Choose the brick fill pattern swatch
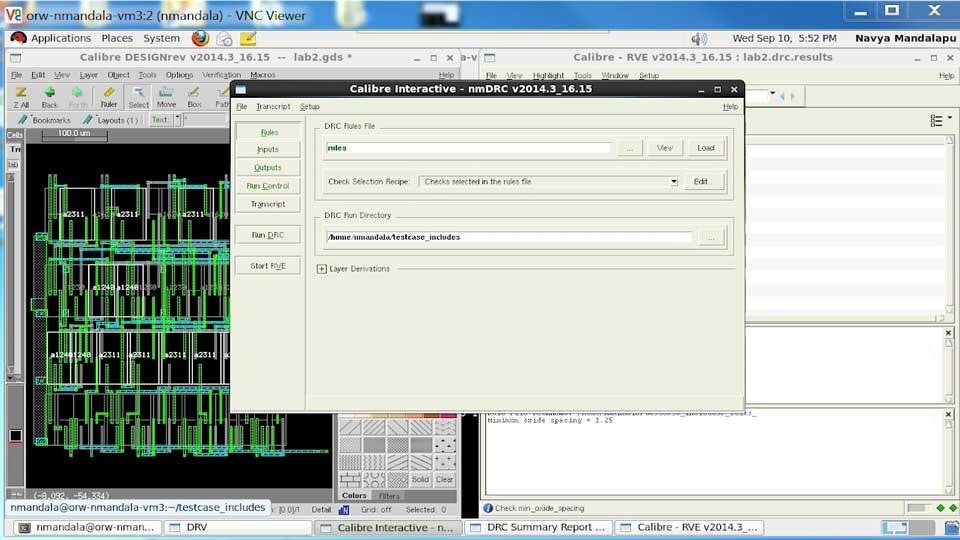Screen dimensions: 960x540 tap(350, 479)
